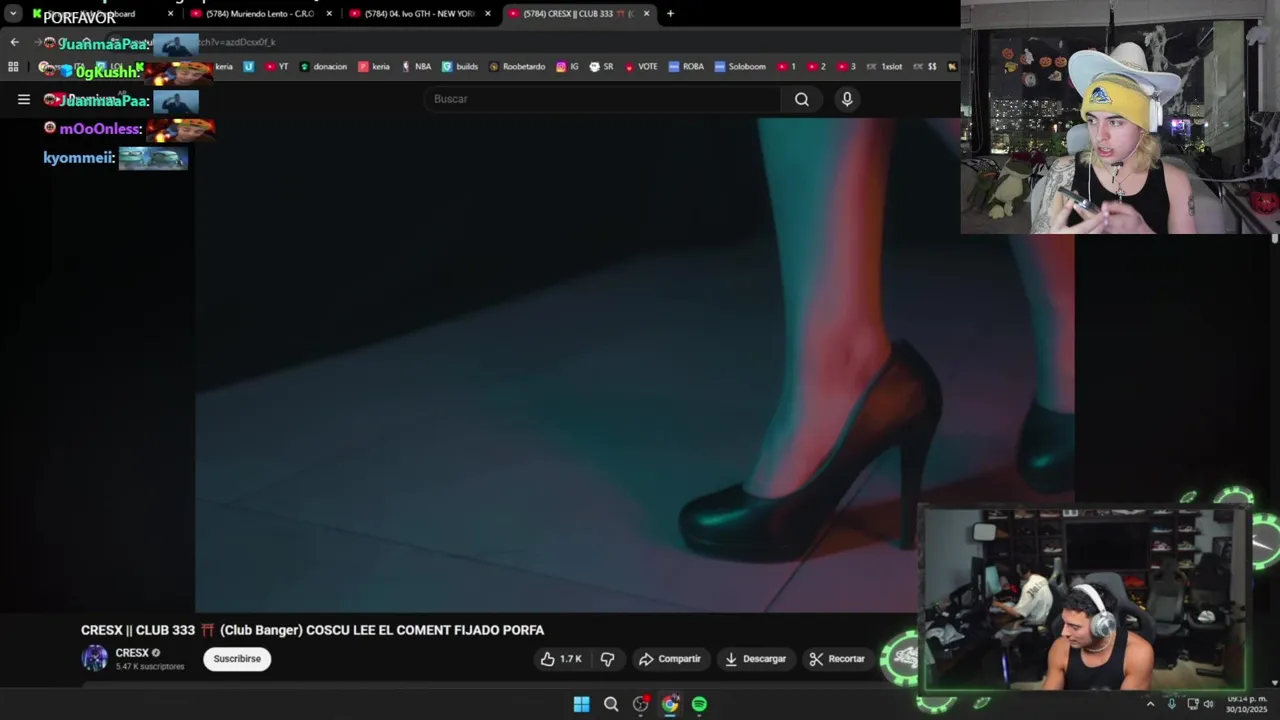Open the donacion bookmark
Viewport: 1280px width, 720px height.
324,67
